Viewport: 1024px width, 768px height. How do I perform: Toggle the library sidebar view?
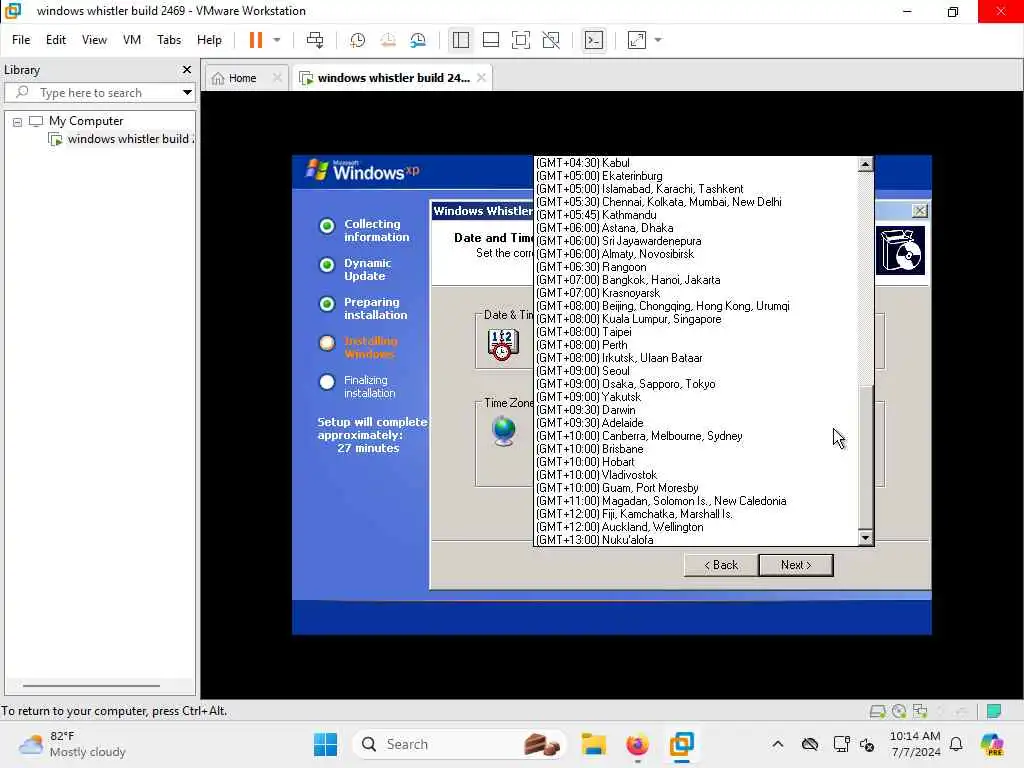pyautogui.click(x=460, y=40)
